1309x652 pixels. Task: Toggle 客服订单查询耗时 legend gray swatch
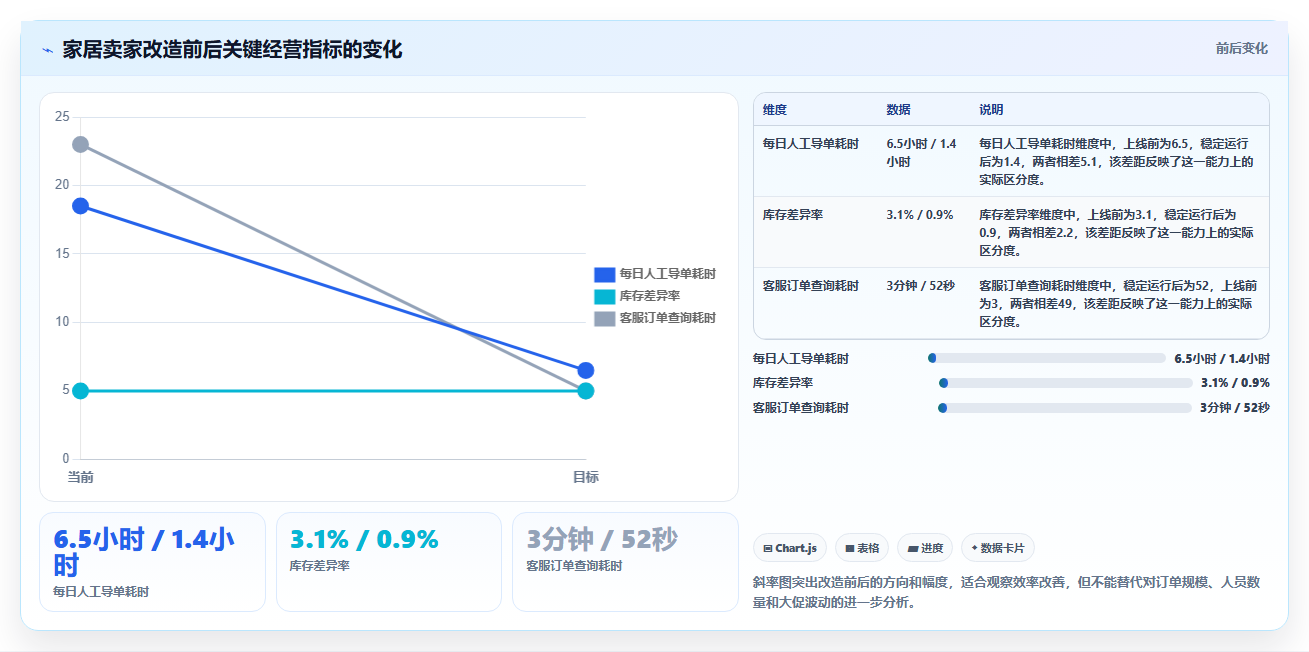tap(605, 318)
